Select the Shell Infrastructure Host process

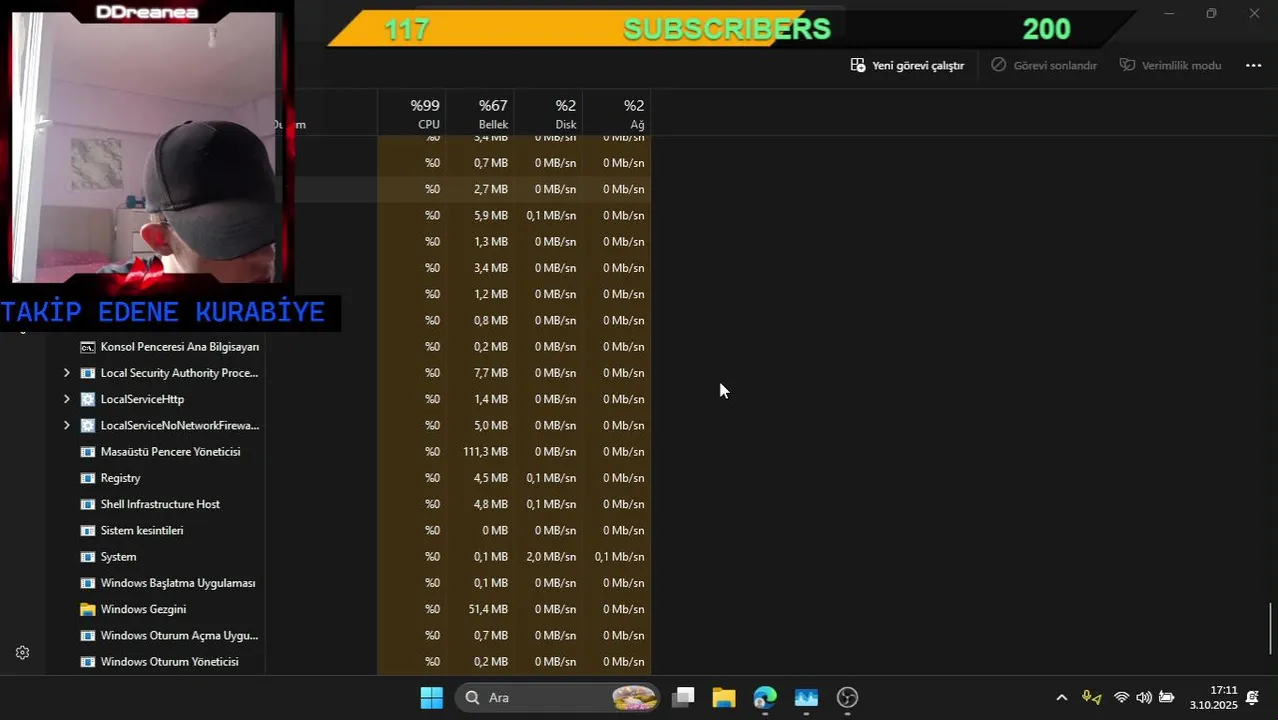[x=160, y=504]
